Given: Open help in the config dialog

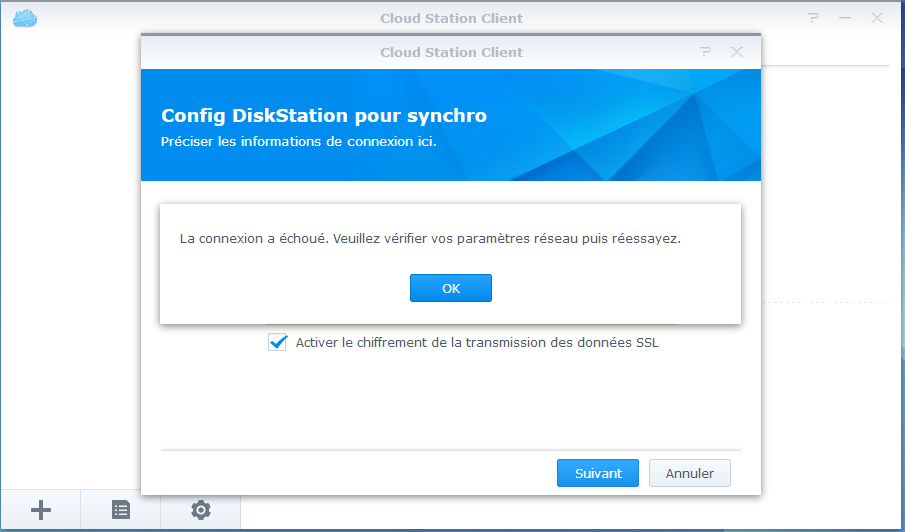Looking at the screenshot, I should pos(705,52).
